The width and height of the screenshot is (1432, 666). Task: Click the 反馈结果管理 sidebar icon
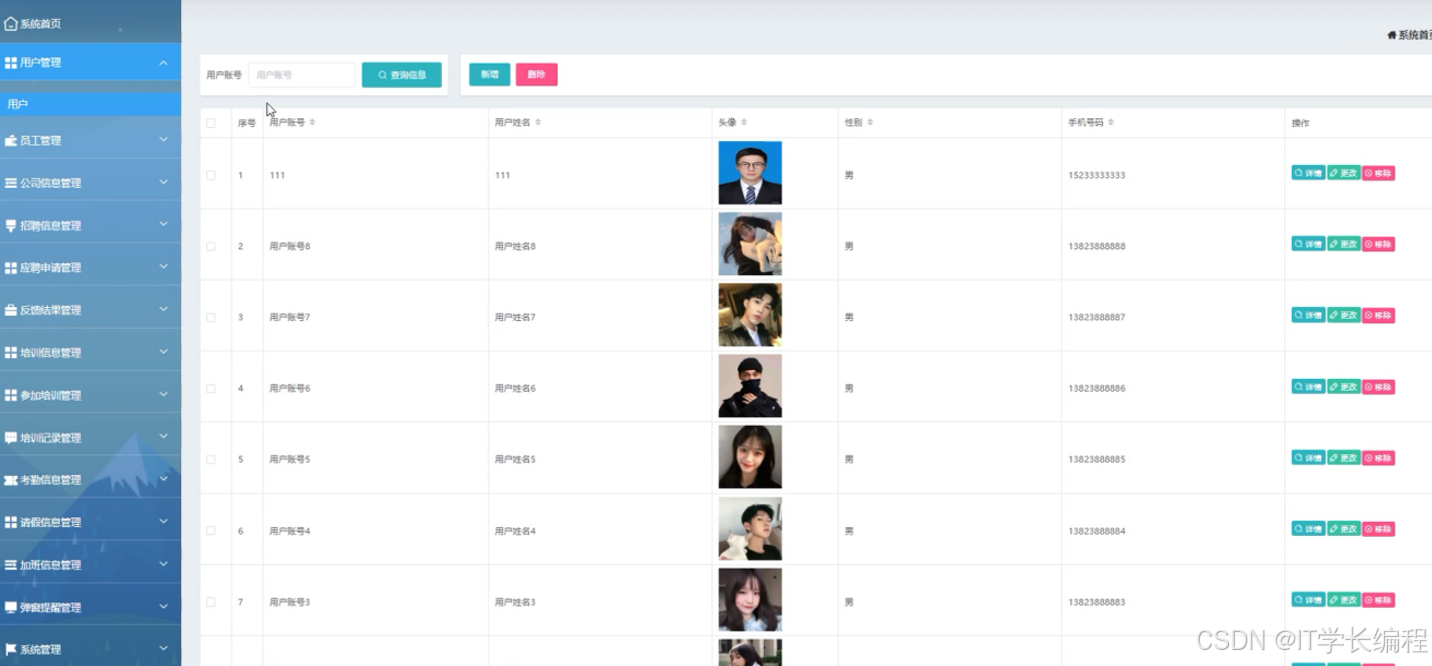[11, 310]
